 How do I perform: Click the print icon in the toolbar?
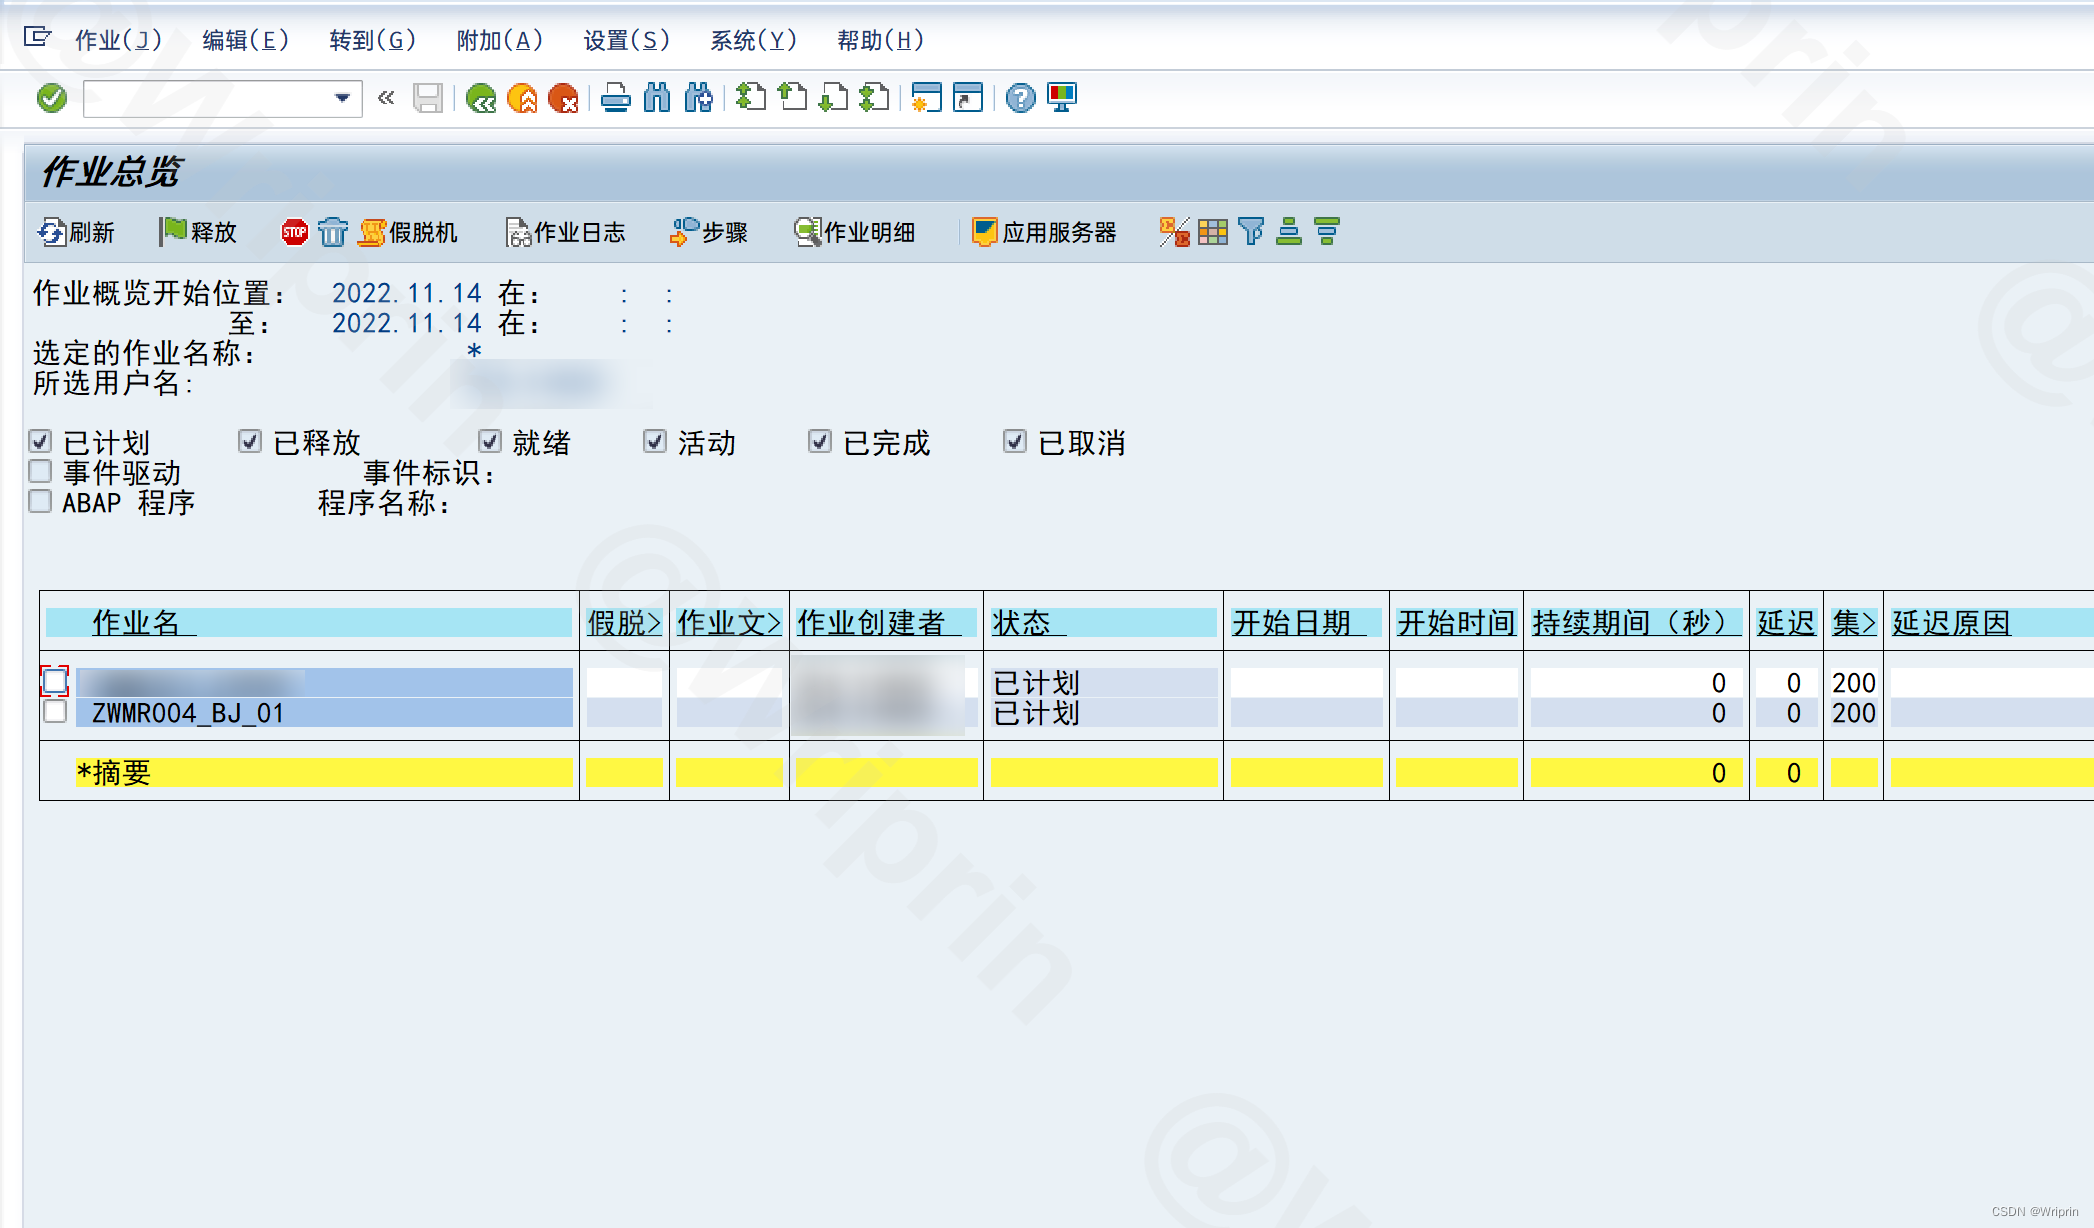tap(614, 98)
